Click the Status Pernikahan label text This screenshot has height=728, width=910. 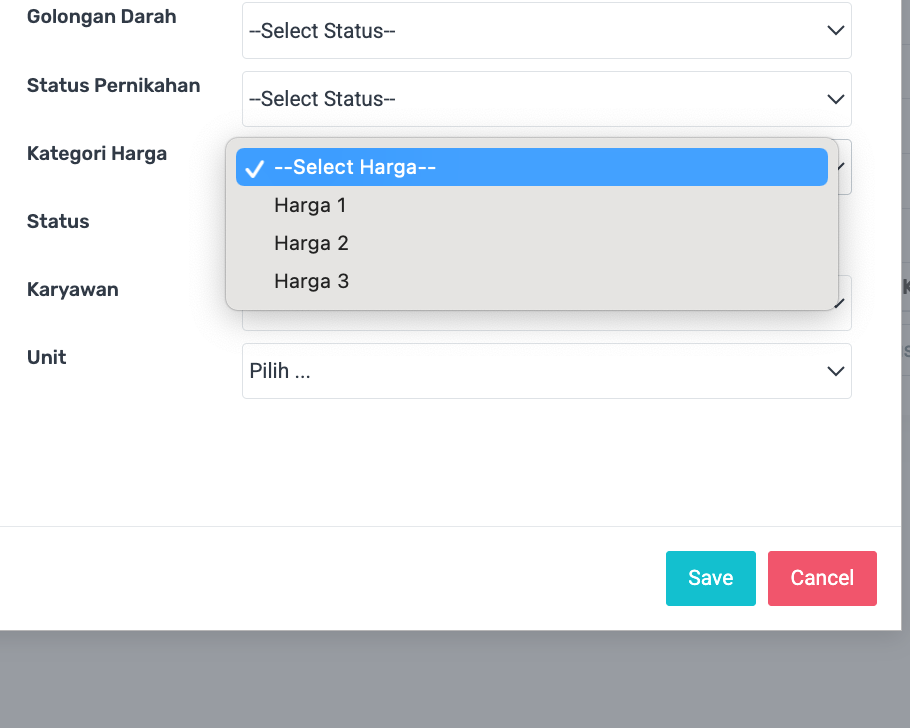113,86
